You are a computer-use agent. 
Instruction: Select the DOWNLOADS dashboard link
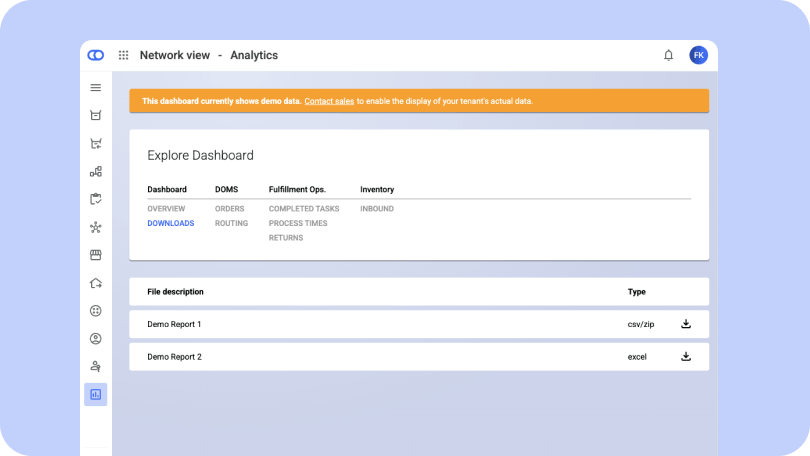(x=170, y=223)
